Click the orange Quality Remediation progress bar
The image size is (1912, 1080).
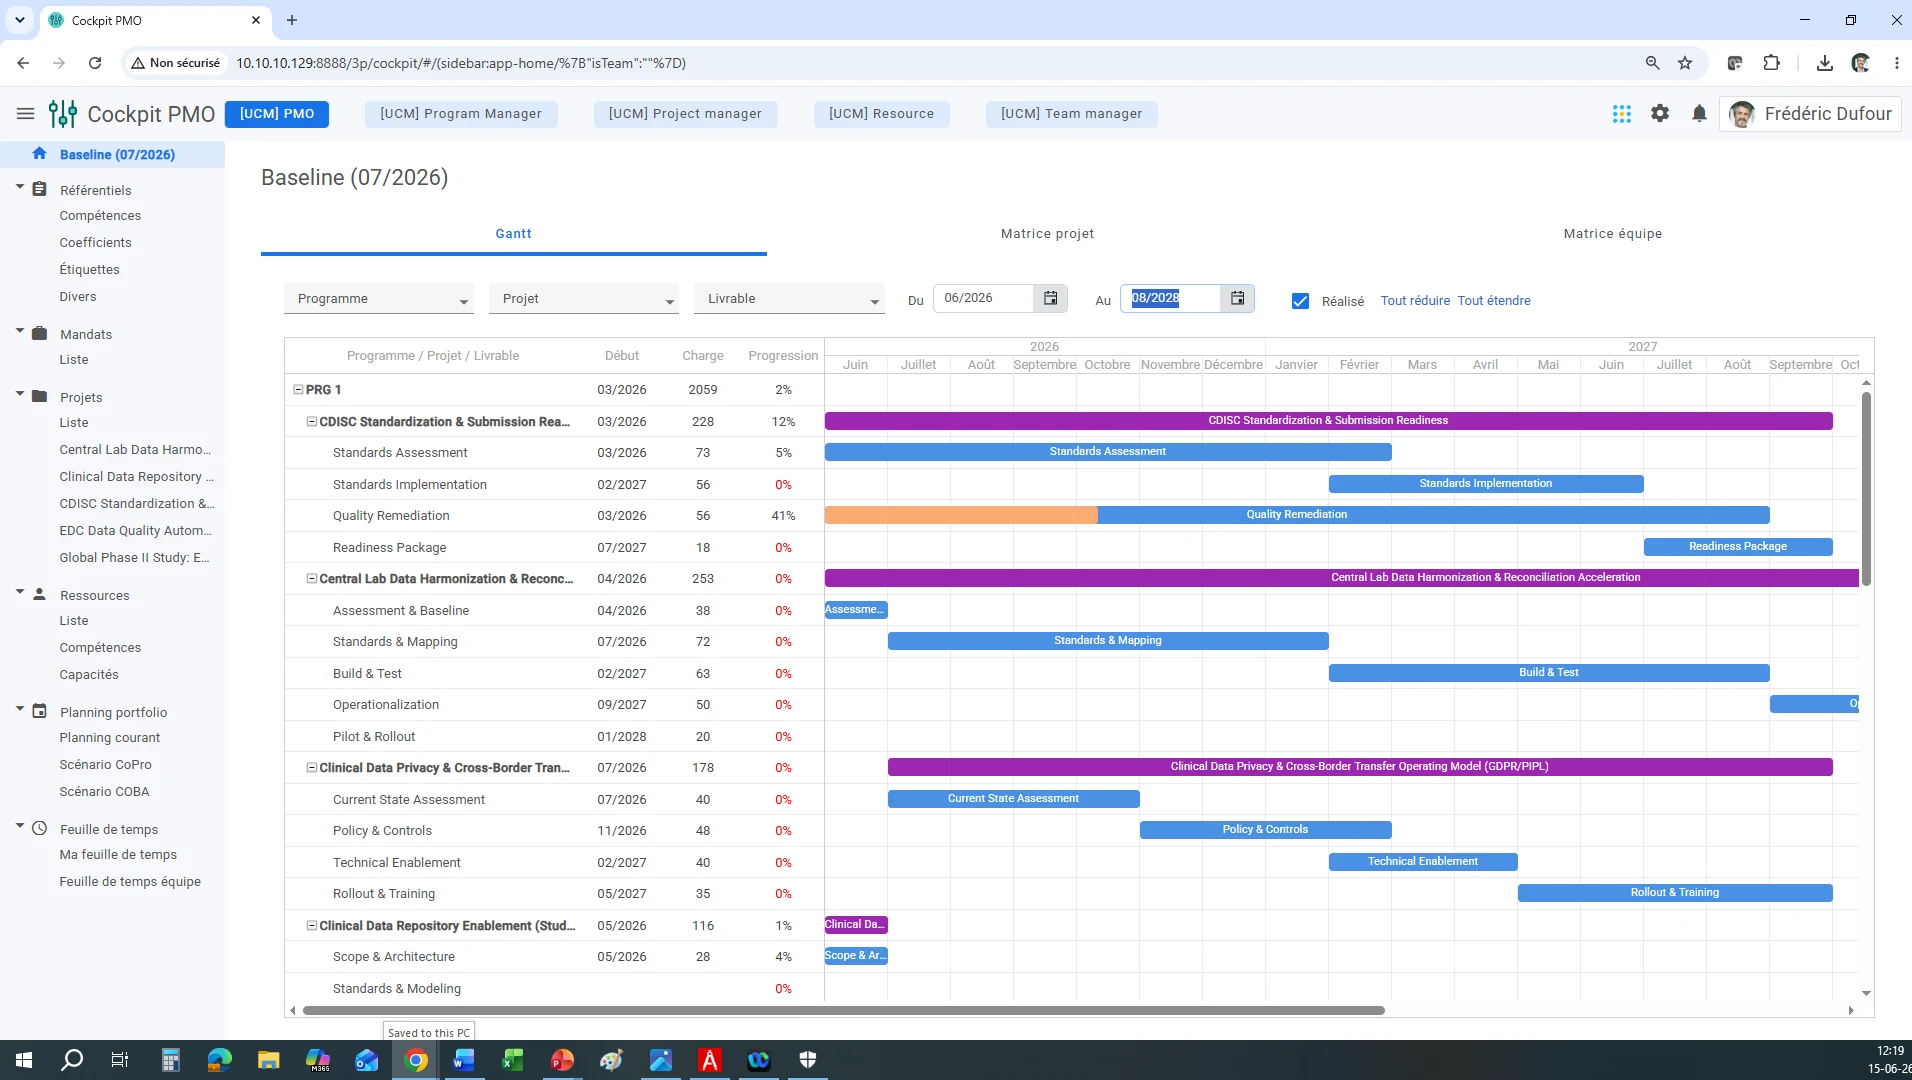click(961, 515)
